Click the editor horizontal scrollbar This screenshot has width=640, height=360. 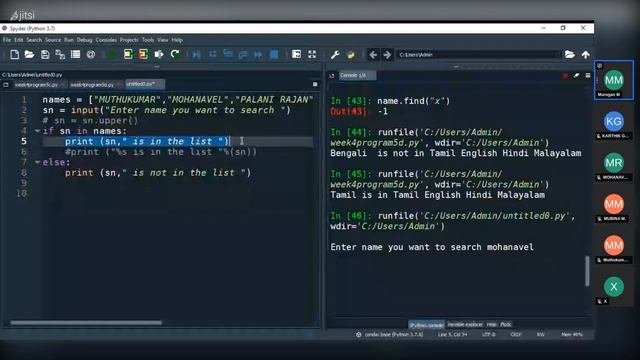click(x=86, y=323)
